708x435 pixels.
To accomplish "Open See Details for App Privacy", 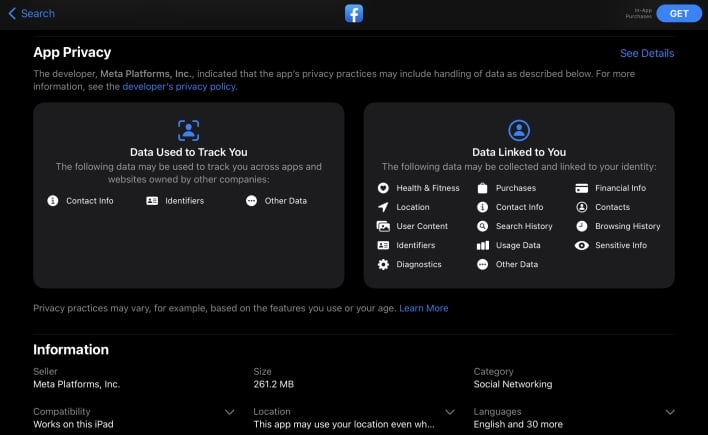I will [647, 53].
